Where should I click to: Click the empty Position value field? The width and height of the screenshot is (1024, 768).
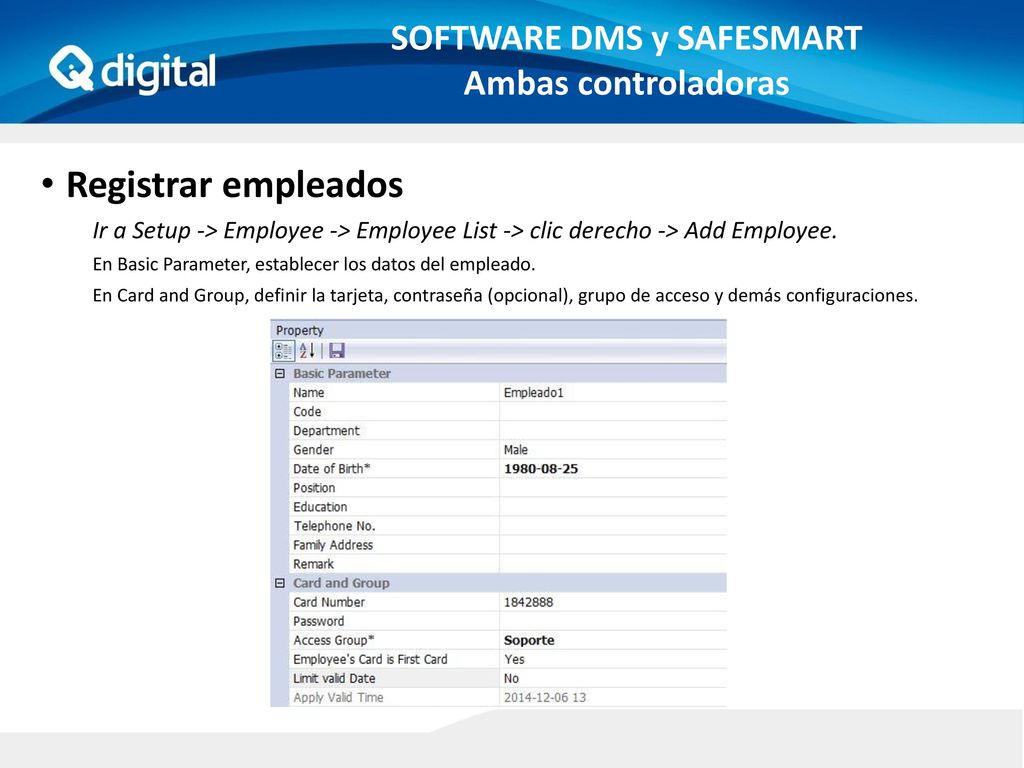tap(613, 488)
